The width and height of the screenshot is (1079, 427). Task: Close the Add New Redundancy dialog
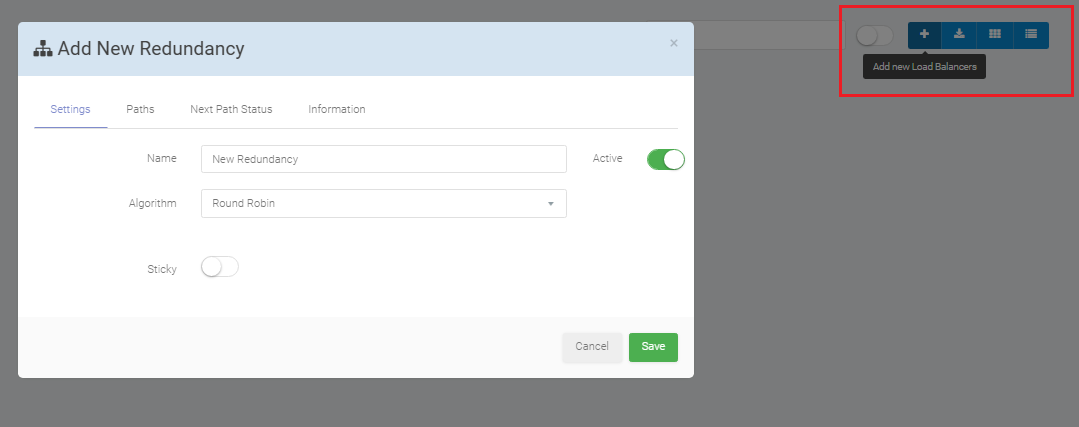click(x=674, y=43)
